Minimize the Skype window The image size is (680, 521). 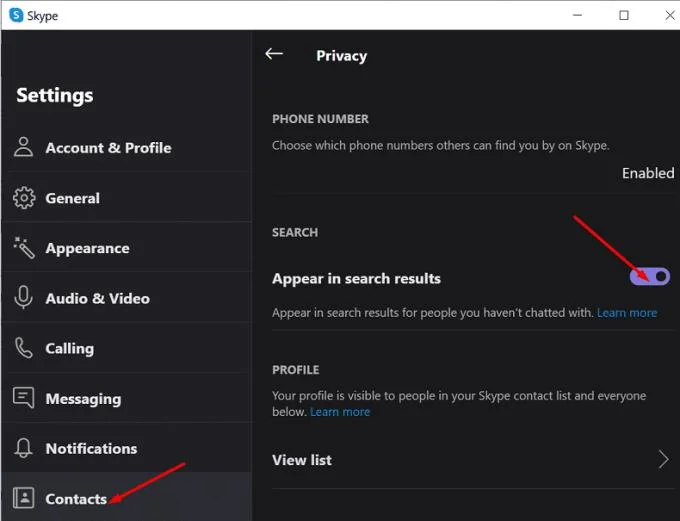[577, 15]
